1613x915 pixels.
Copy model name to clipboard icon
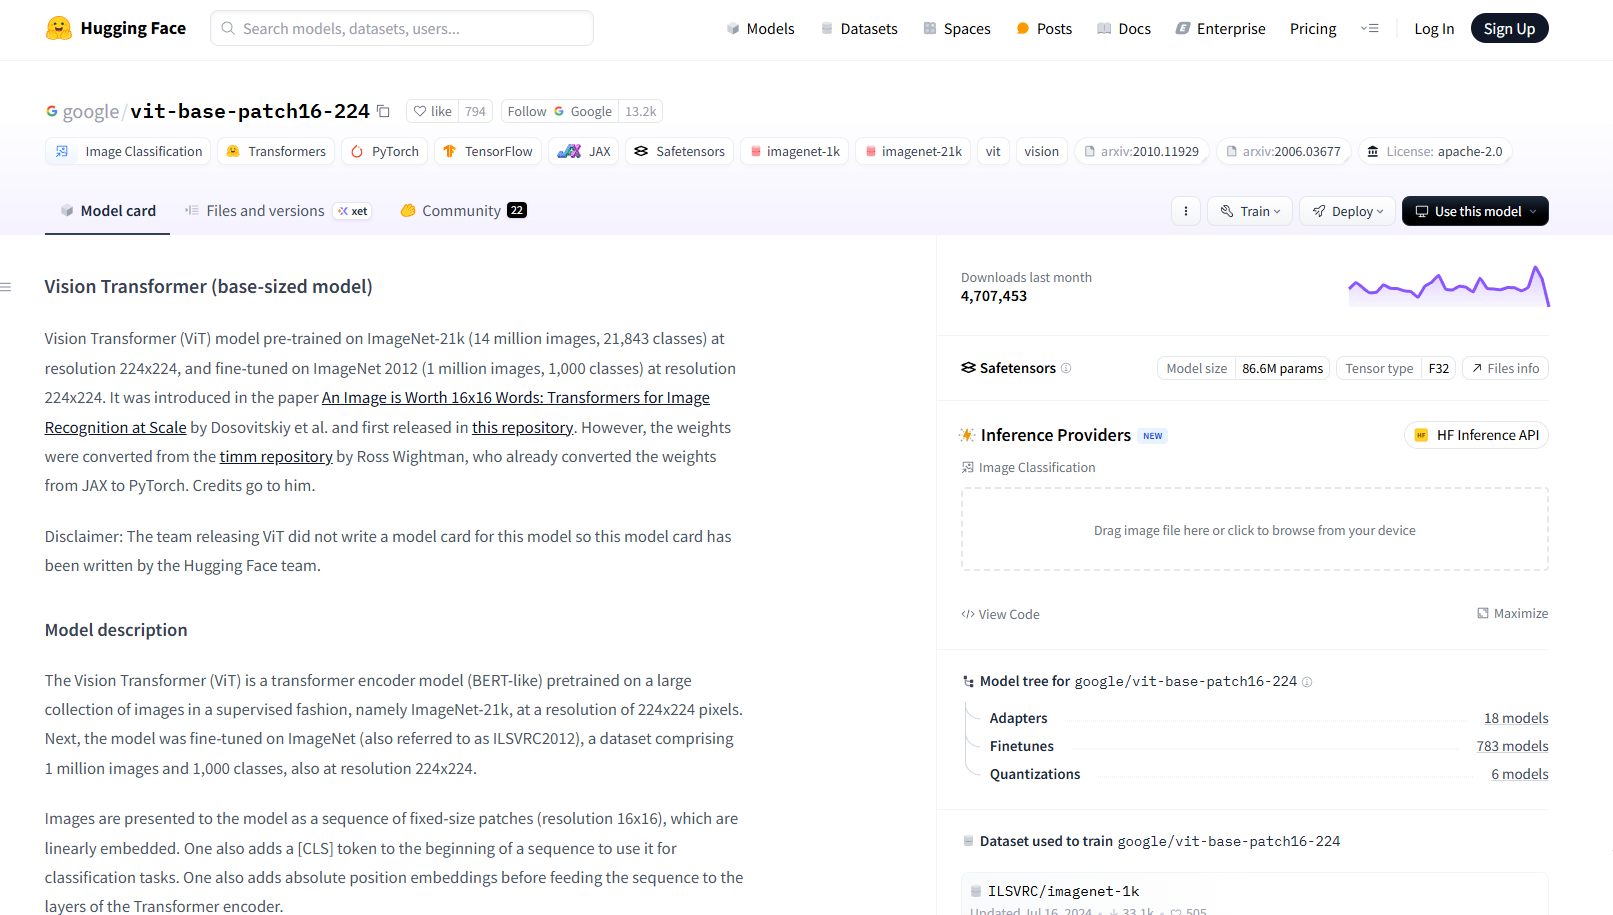pos(383,111)
